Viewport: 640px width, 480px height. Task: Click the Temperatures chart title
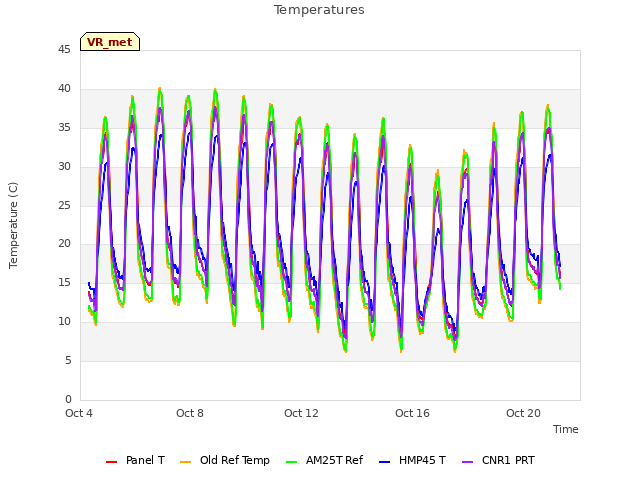click(x=319, y=10)
